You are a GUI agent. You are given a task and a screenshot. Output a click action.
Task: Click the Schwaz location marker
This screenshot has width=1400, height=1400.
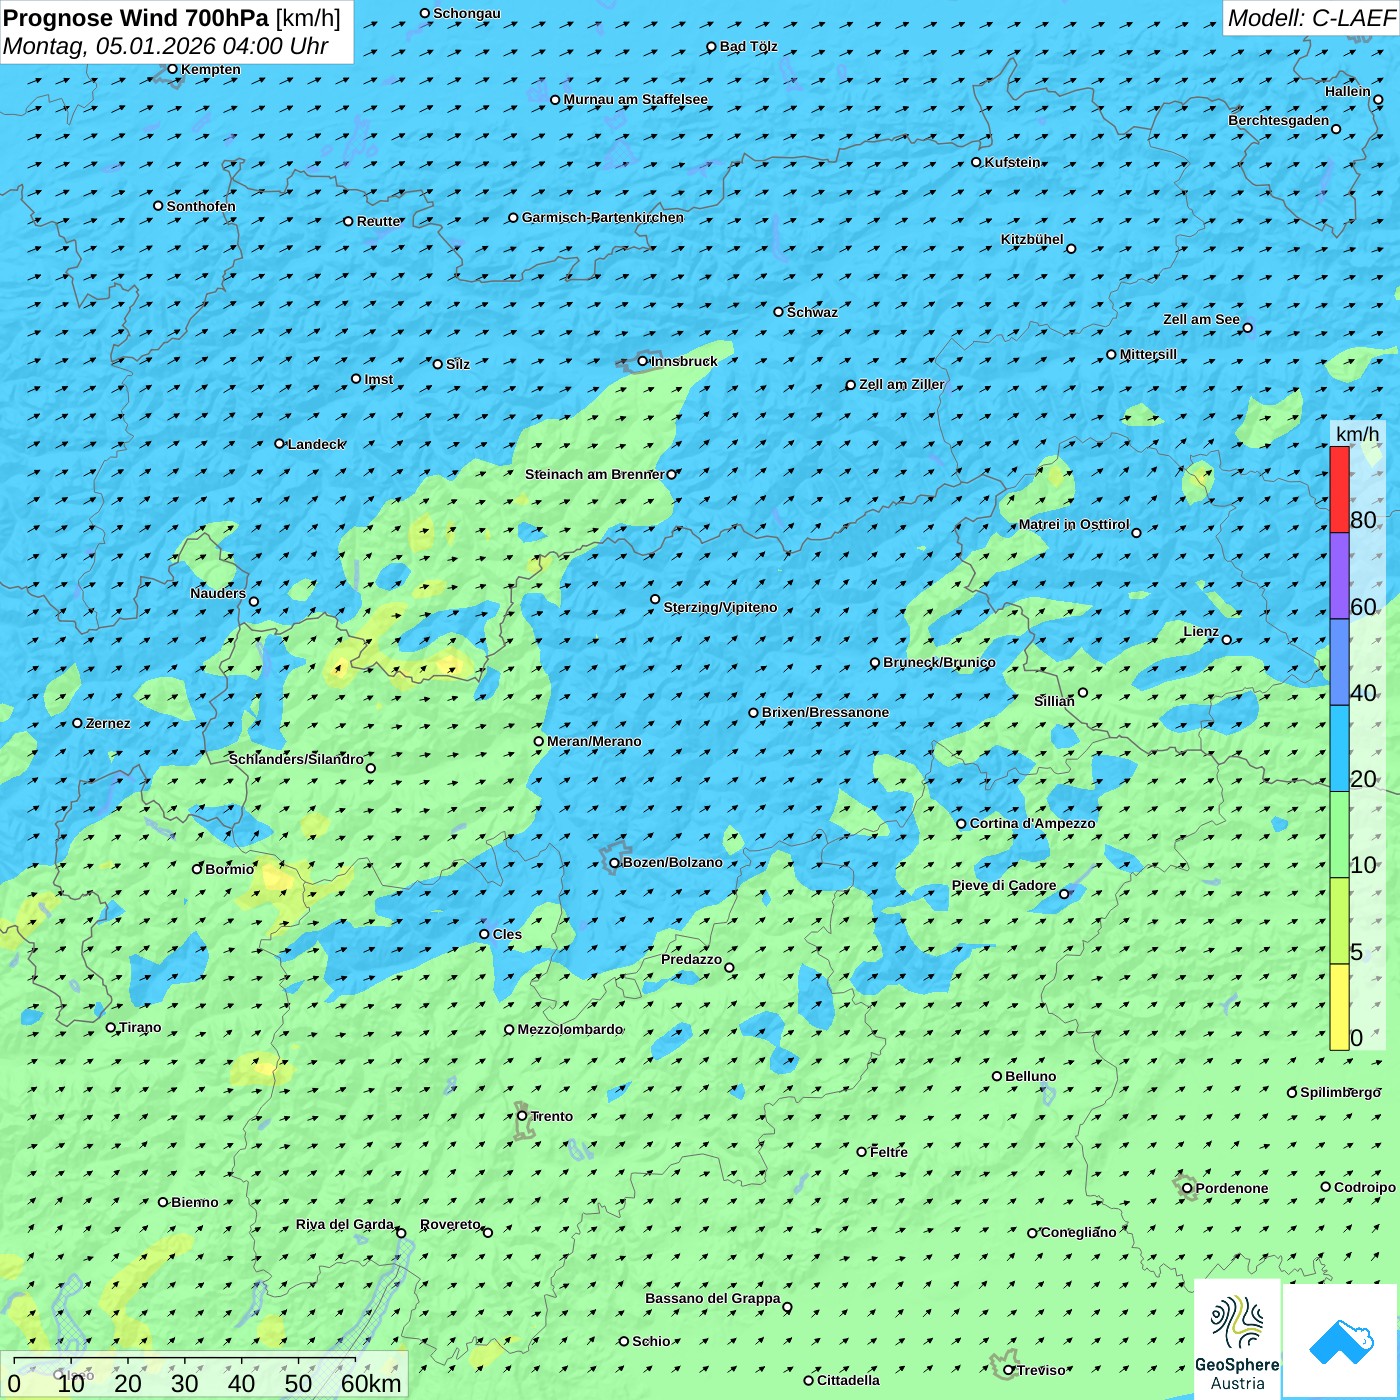click(x=778, y=312)
